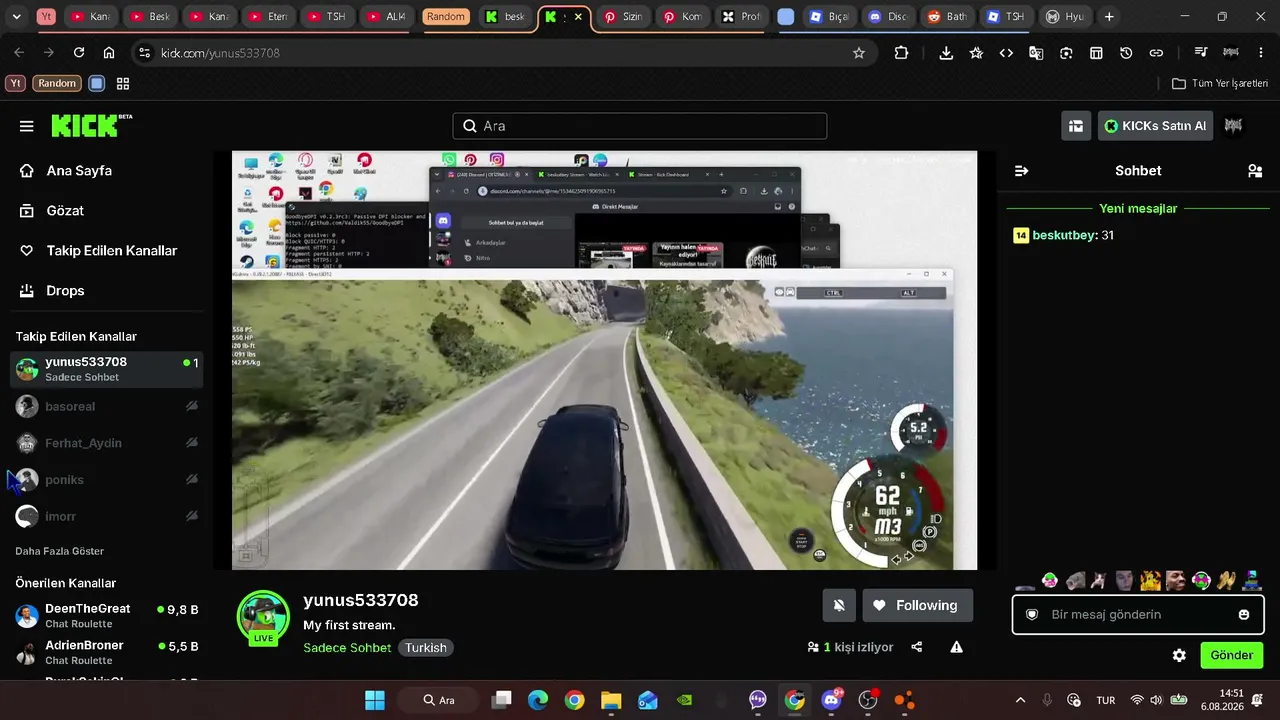
Task: Open OBS Studio from the taskbar
Action: tap(868, 700)
